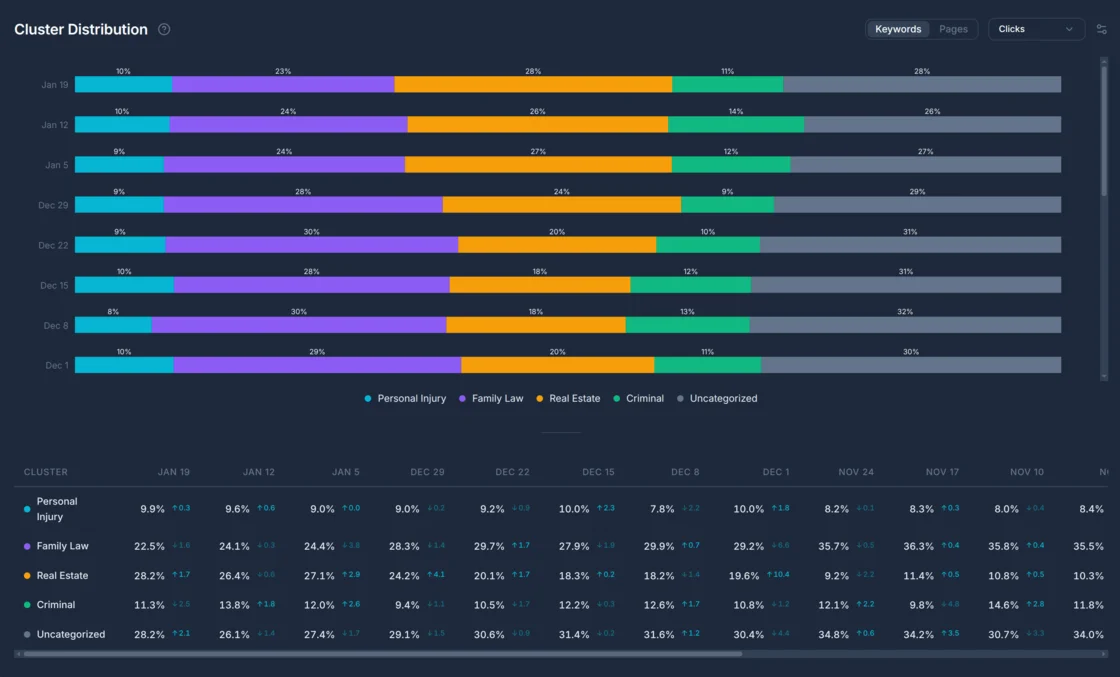Viewport: 1120px width, 677px height.
Task: Select the Keywords tab
Action: pyautogui.click(x=898, y=29)
